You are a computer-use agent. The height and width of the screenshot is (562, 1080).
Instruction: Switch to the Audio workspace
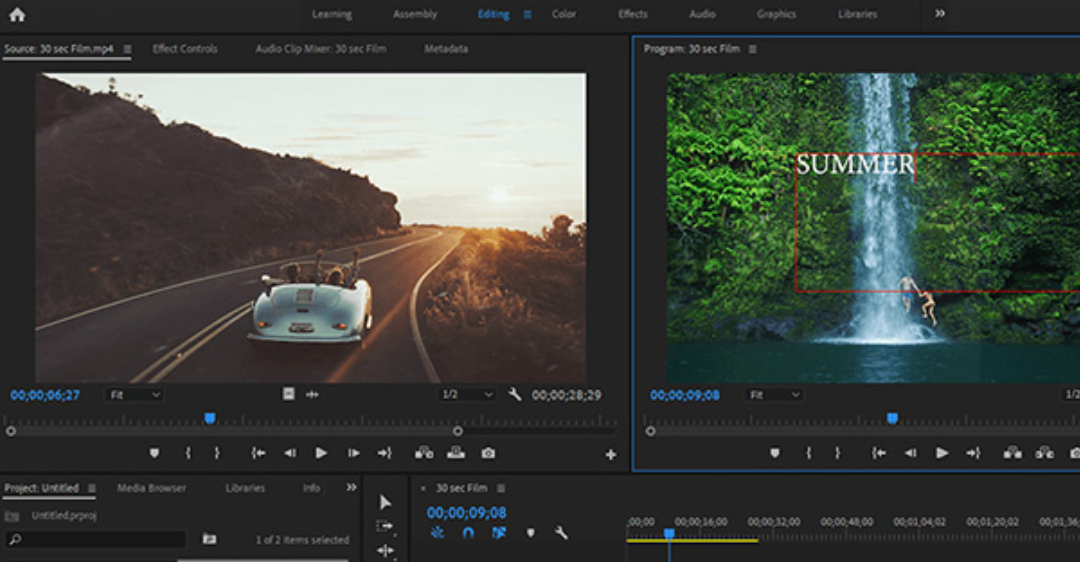pyautogui.click(x=703, y=14)
